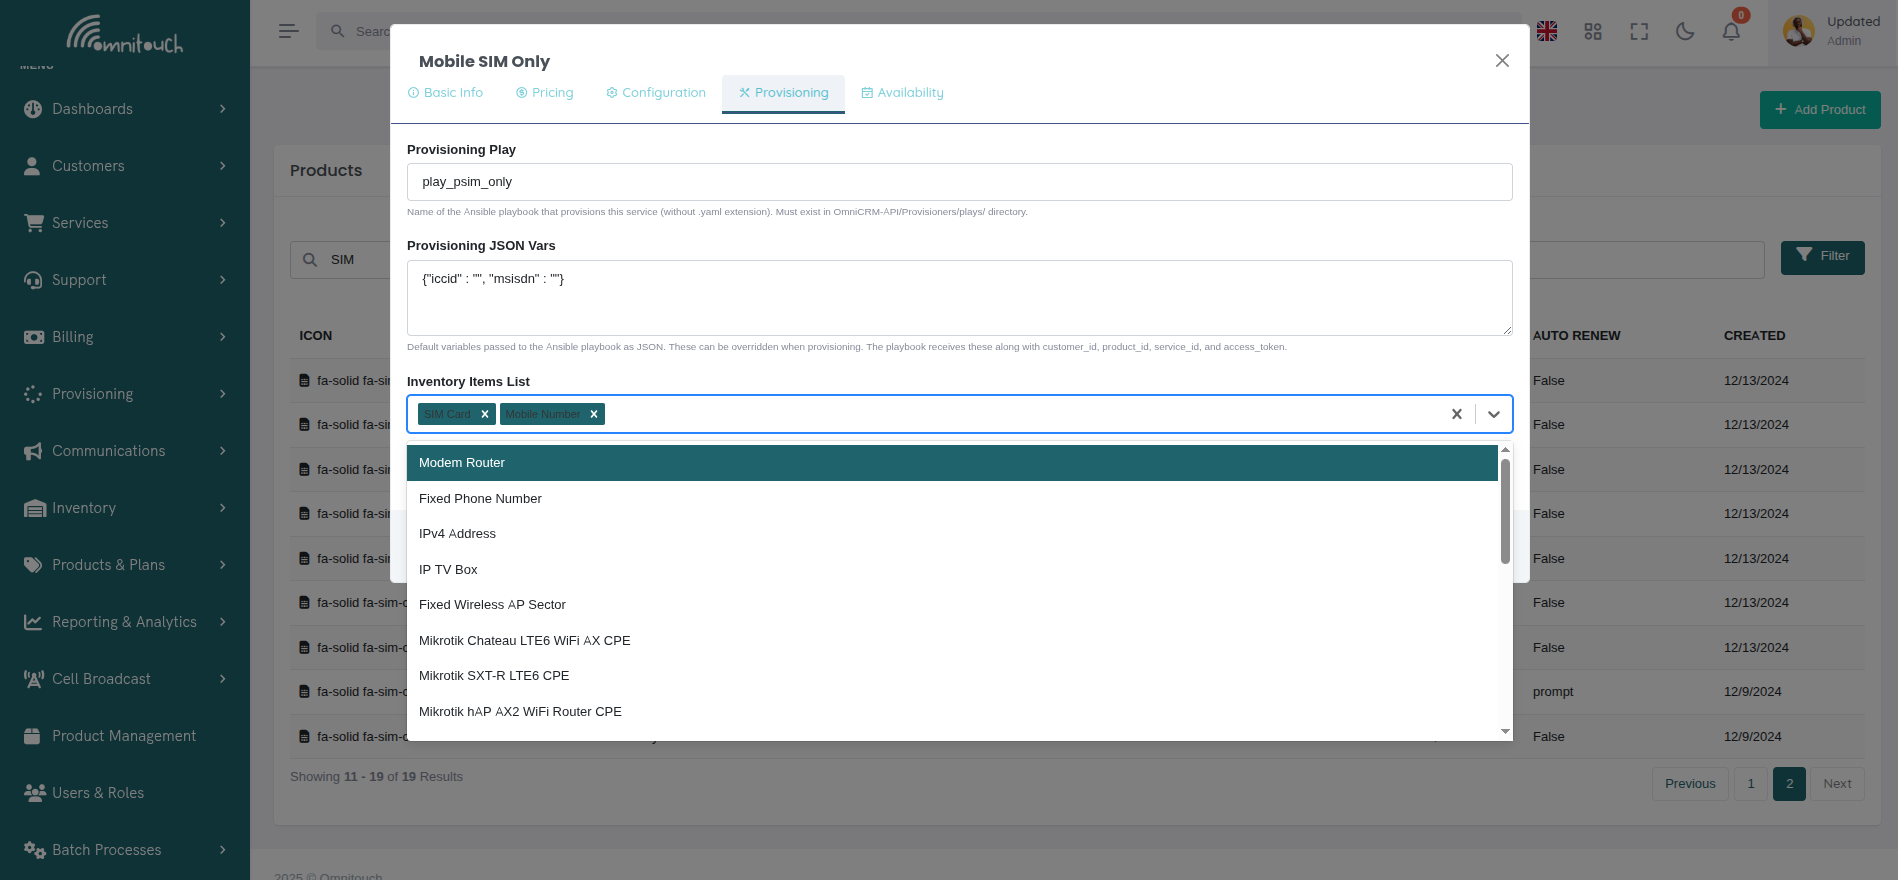
Task: Switch to the Pricing tab
Action: point(545,93)
